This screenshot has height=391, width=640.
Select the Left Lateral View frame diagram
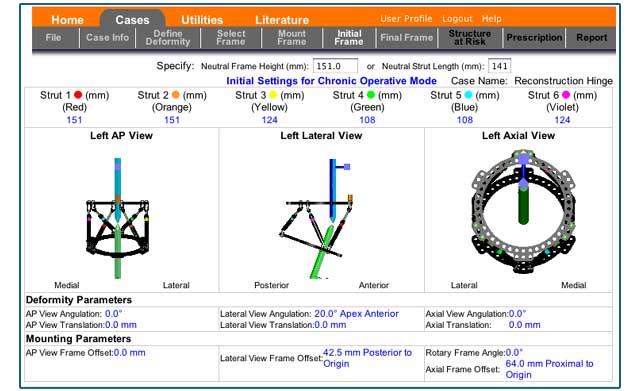click(x=316, y=218)
